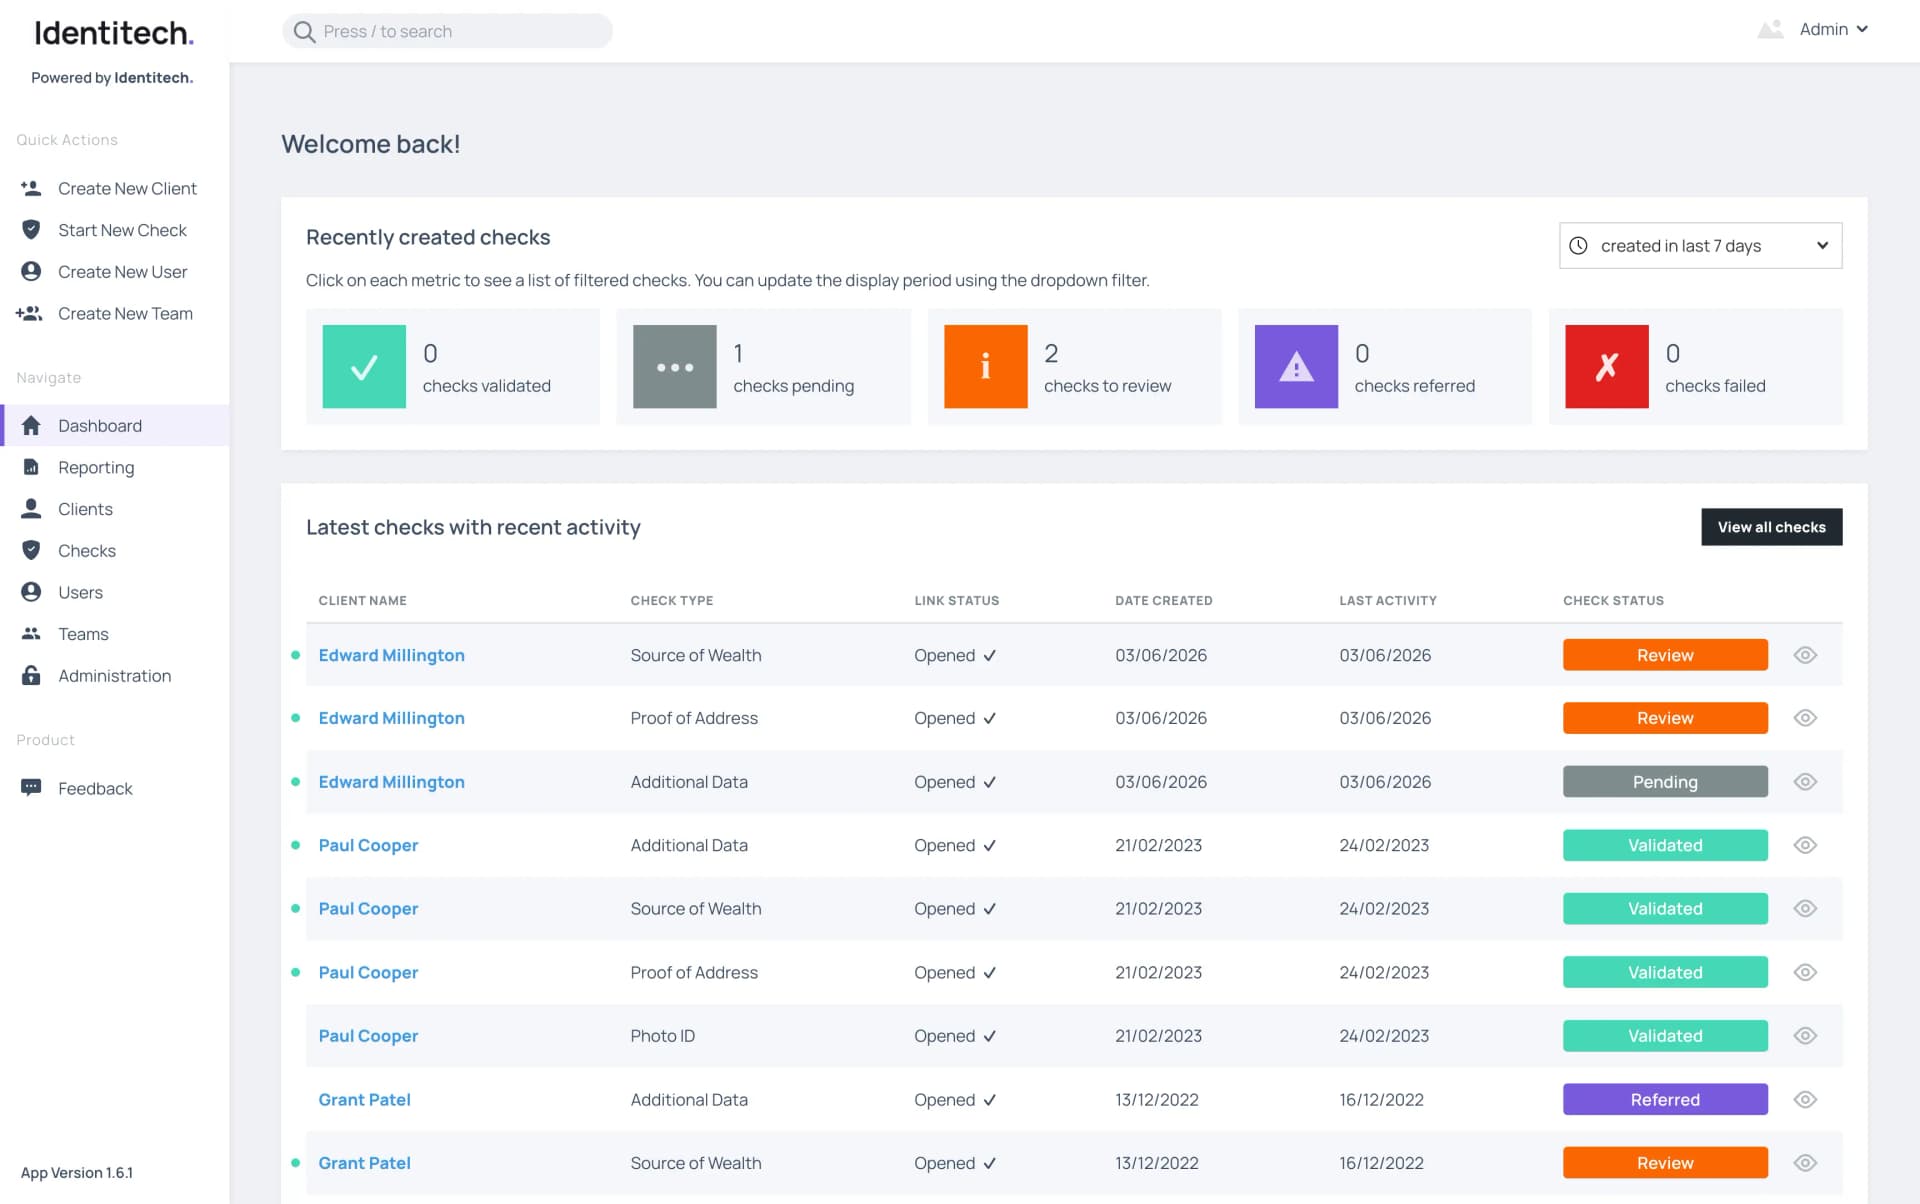Click the clock icon in period filter
Viewport: 1920px width, 1204px height.
[x=1578, y=245]
